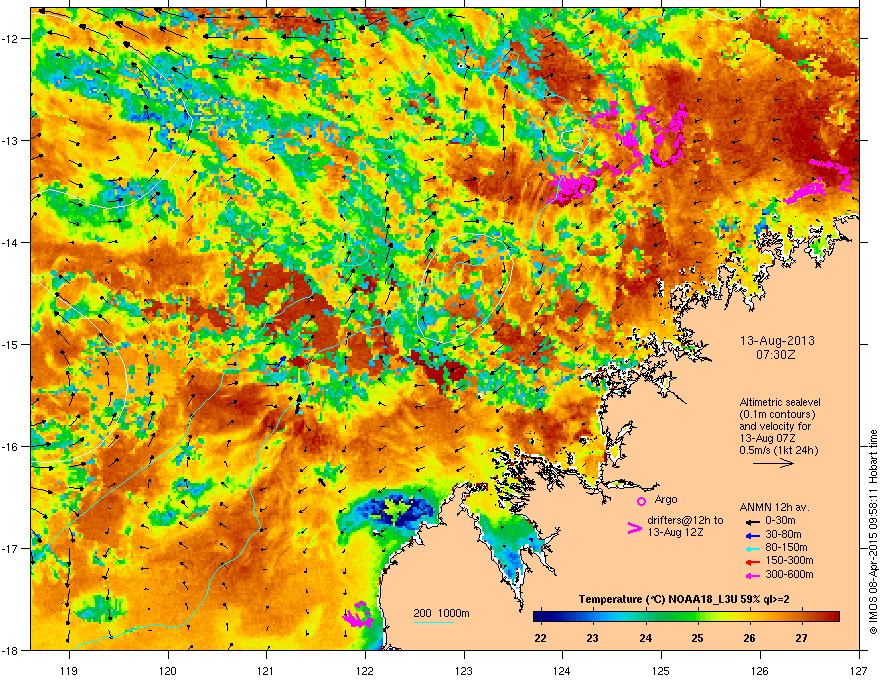Click the '127' longitude axis label
880x680 pixels.
point(859,670)
